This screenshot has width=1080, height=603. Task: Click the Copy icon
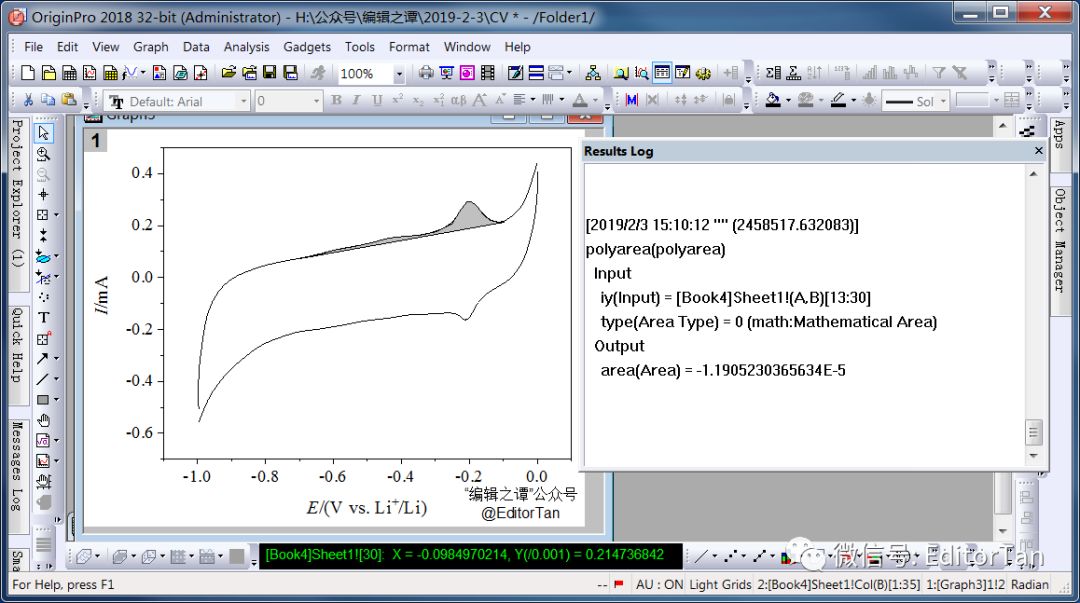tap(48, 101)
